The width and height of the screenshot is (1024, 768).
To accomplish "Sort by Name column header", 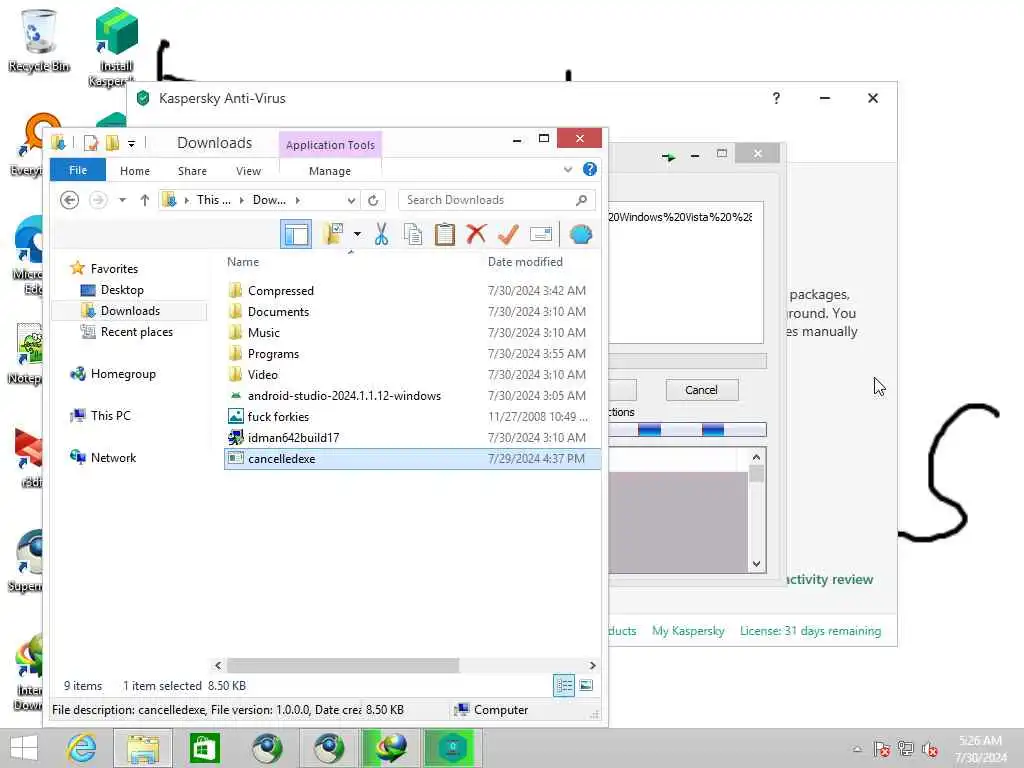I will pyautogui.click(x=243, y=262).
